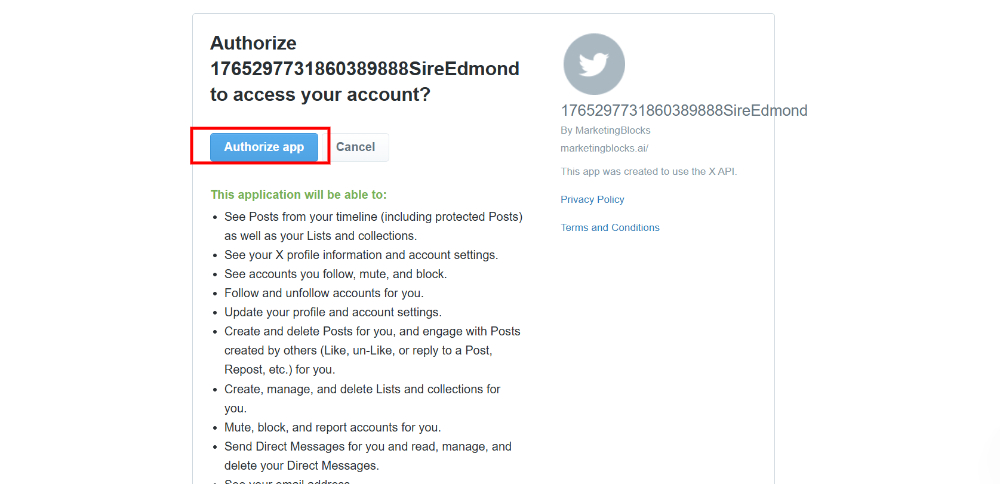The image size is (1000, 484).
Task: Cancel the authorization request
Action: point(355,147)
